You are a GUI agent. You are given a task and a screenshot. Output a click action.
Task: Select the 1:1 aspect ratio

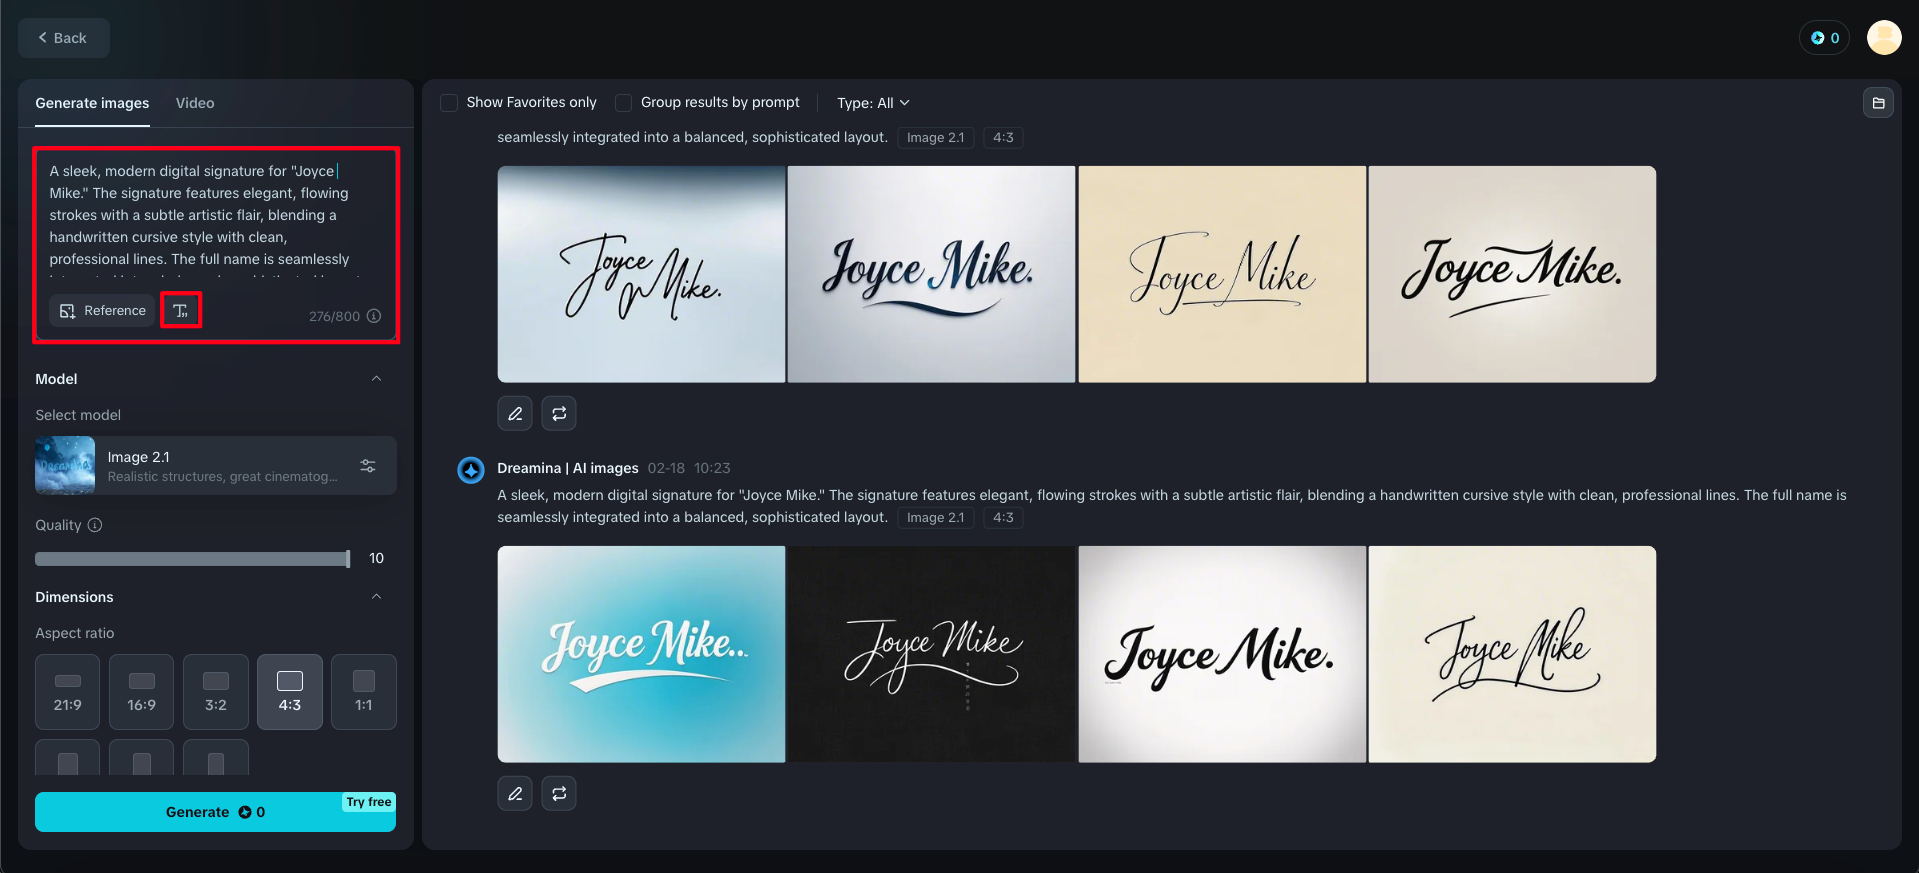point(364,692)
